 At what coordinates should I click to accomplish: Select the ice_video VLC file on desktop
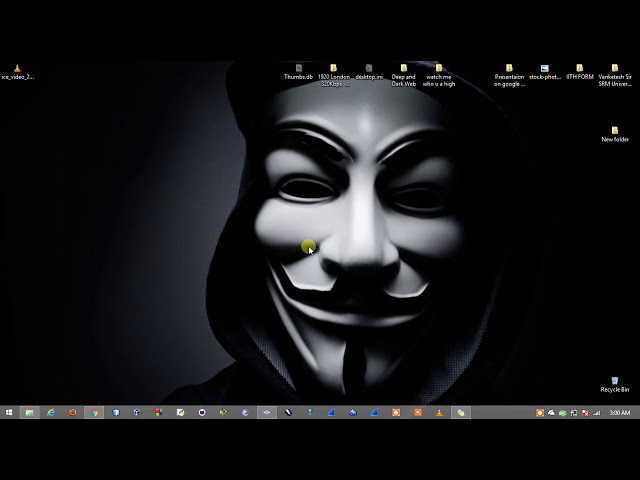coord(17,72)
